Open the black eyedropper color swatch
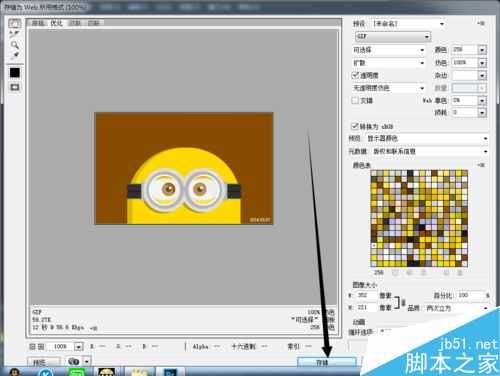This screenshot has width=500, height=376. click(x=15, y=72)
